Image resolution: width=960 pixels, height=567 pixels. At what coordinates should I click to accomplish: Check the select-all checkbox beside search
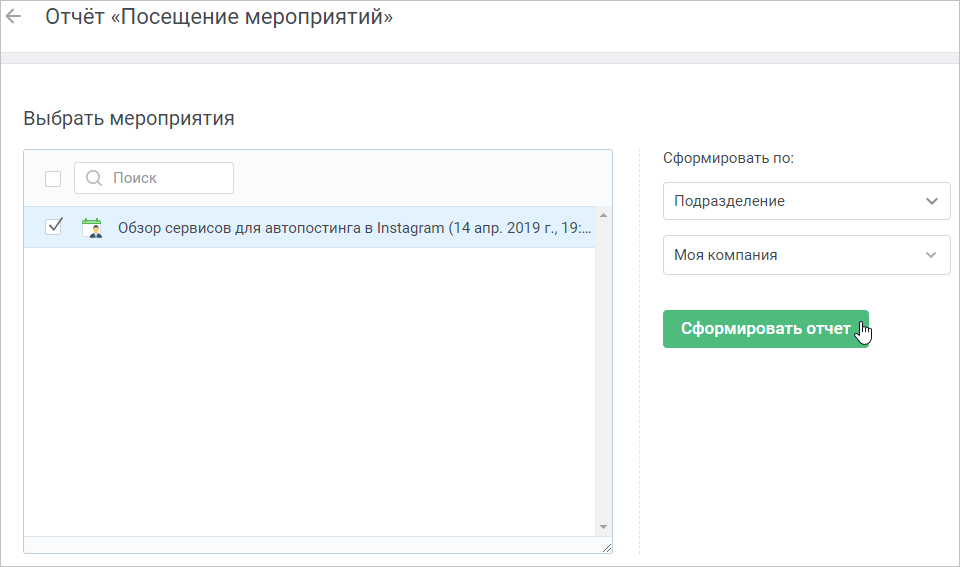53,179
